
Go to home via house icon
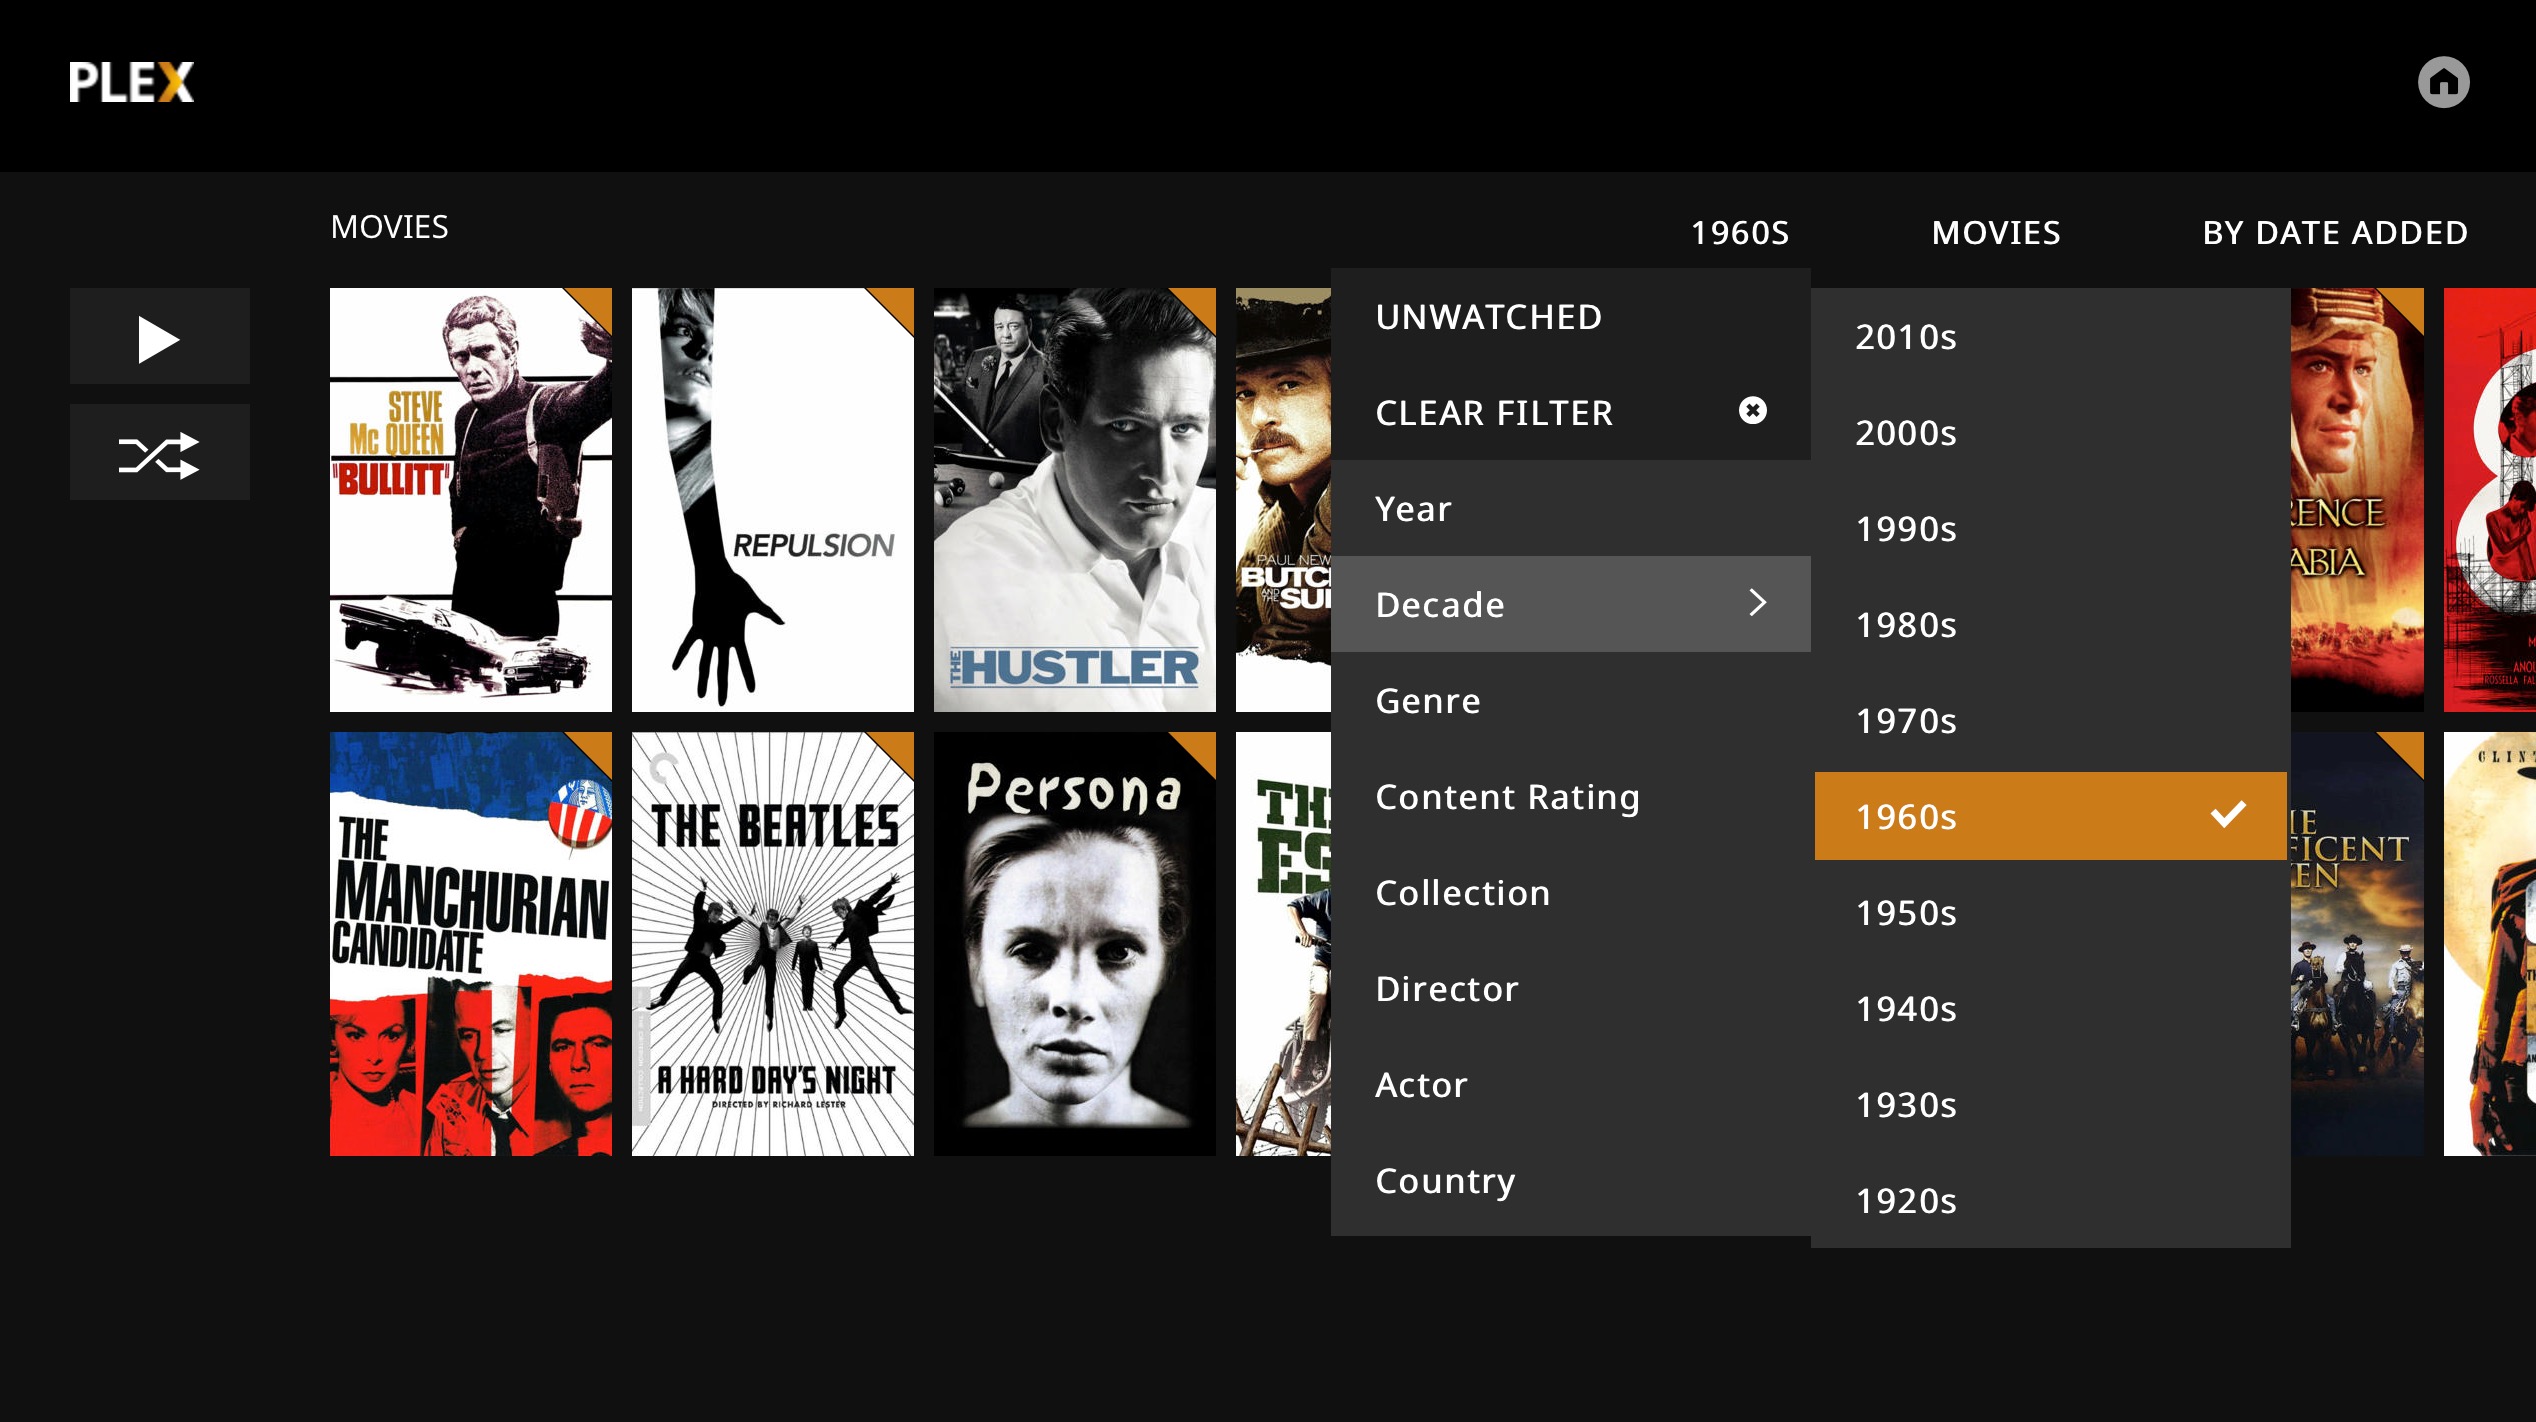(x=2443, y=83)
